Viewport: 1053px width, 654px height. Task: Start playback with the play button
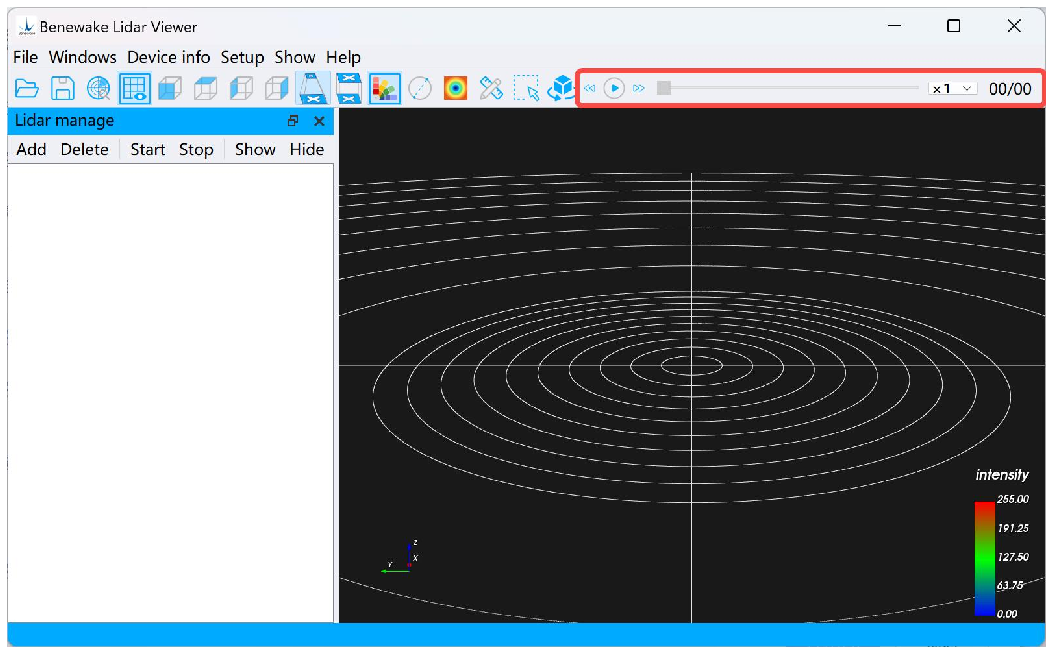pyautogui.click(x=614, y=89)
